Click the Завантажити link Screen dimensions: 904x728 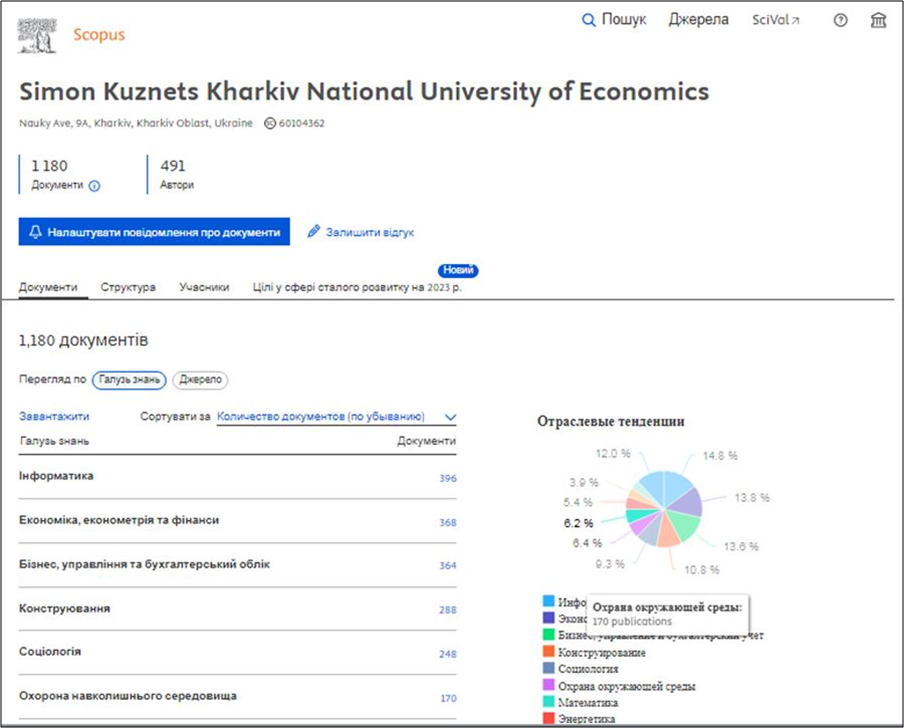click(54, 417)
